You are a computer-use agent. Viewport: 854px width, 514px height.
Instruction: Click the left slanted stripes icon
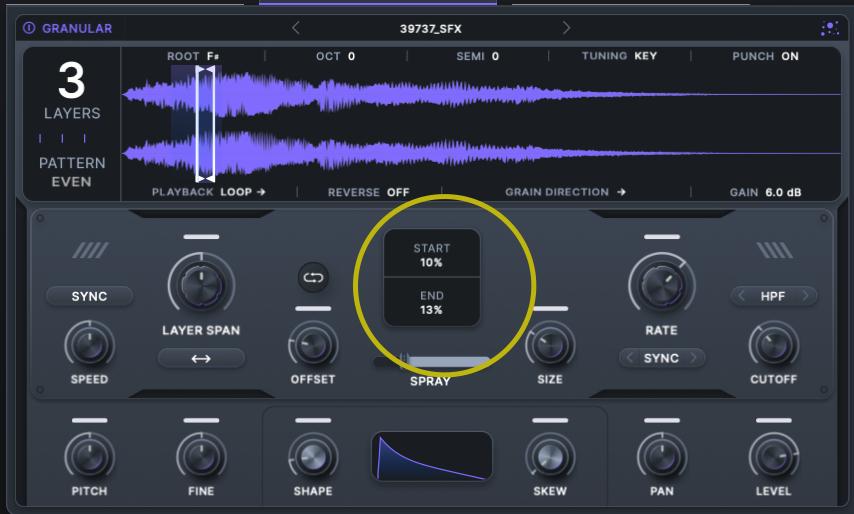[90, 250]
